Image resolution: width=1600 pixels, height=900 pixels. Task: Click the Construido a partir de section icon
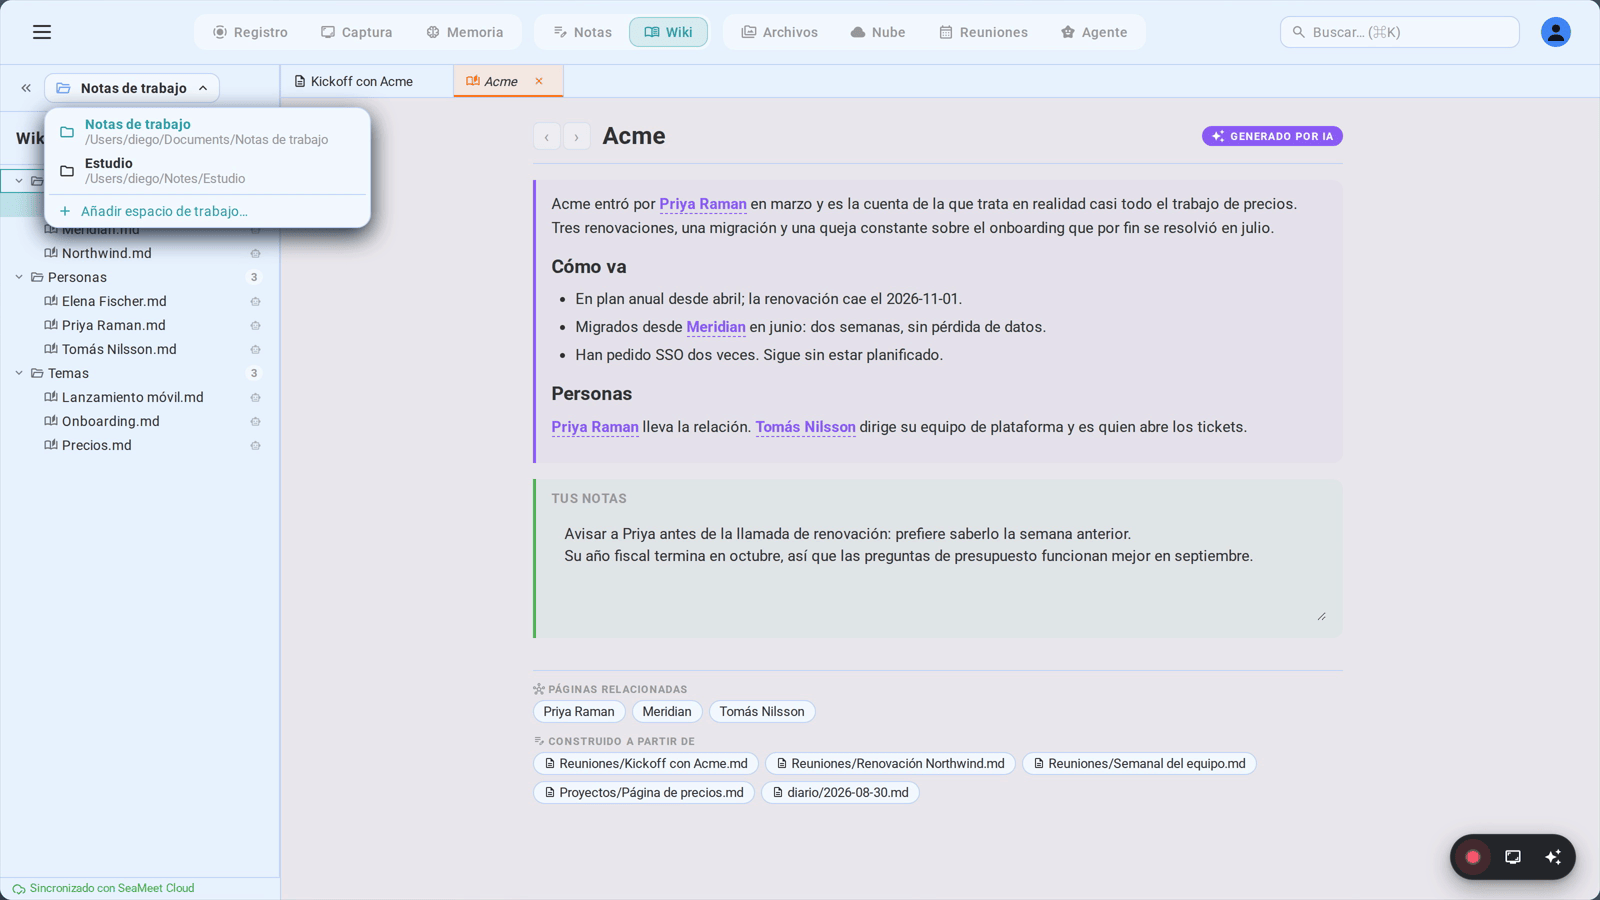click(x=539, y=741)
